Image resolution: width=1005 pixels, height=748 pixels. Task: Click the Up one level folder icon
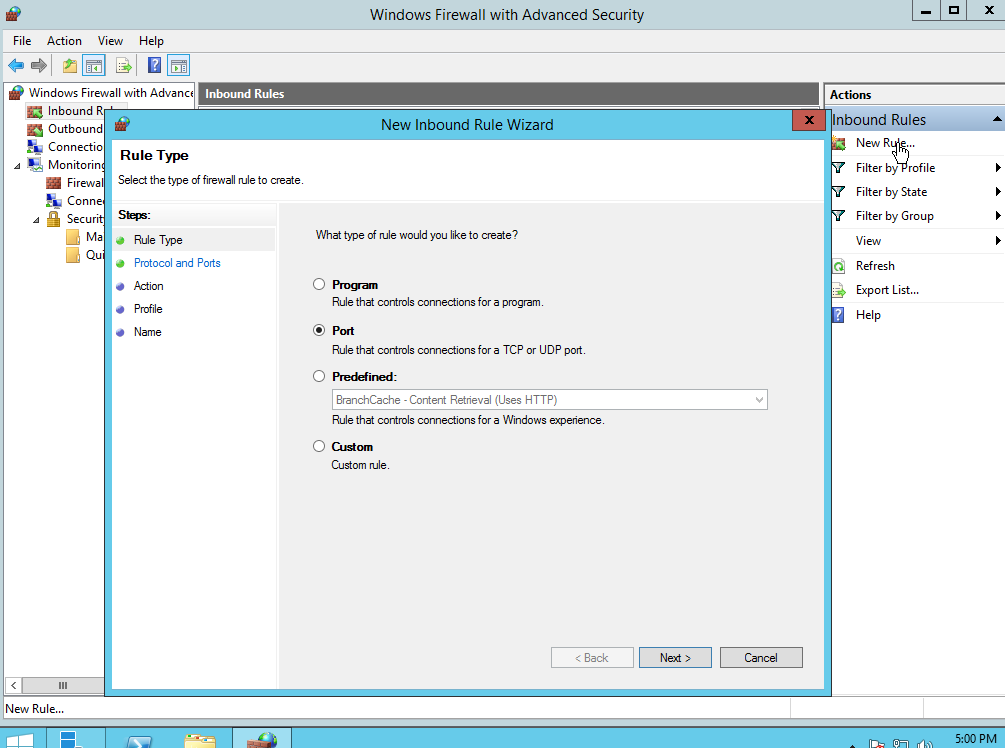tap(70, 65)
